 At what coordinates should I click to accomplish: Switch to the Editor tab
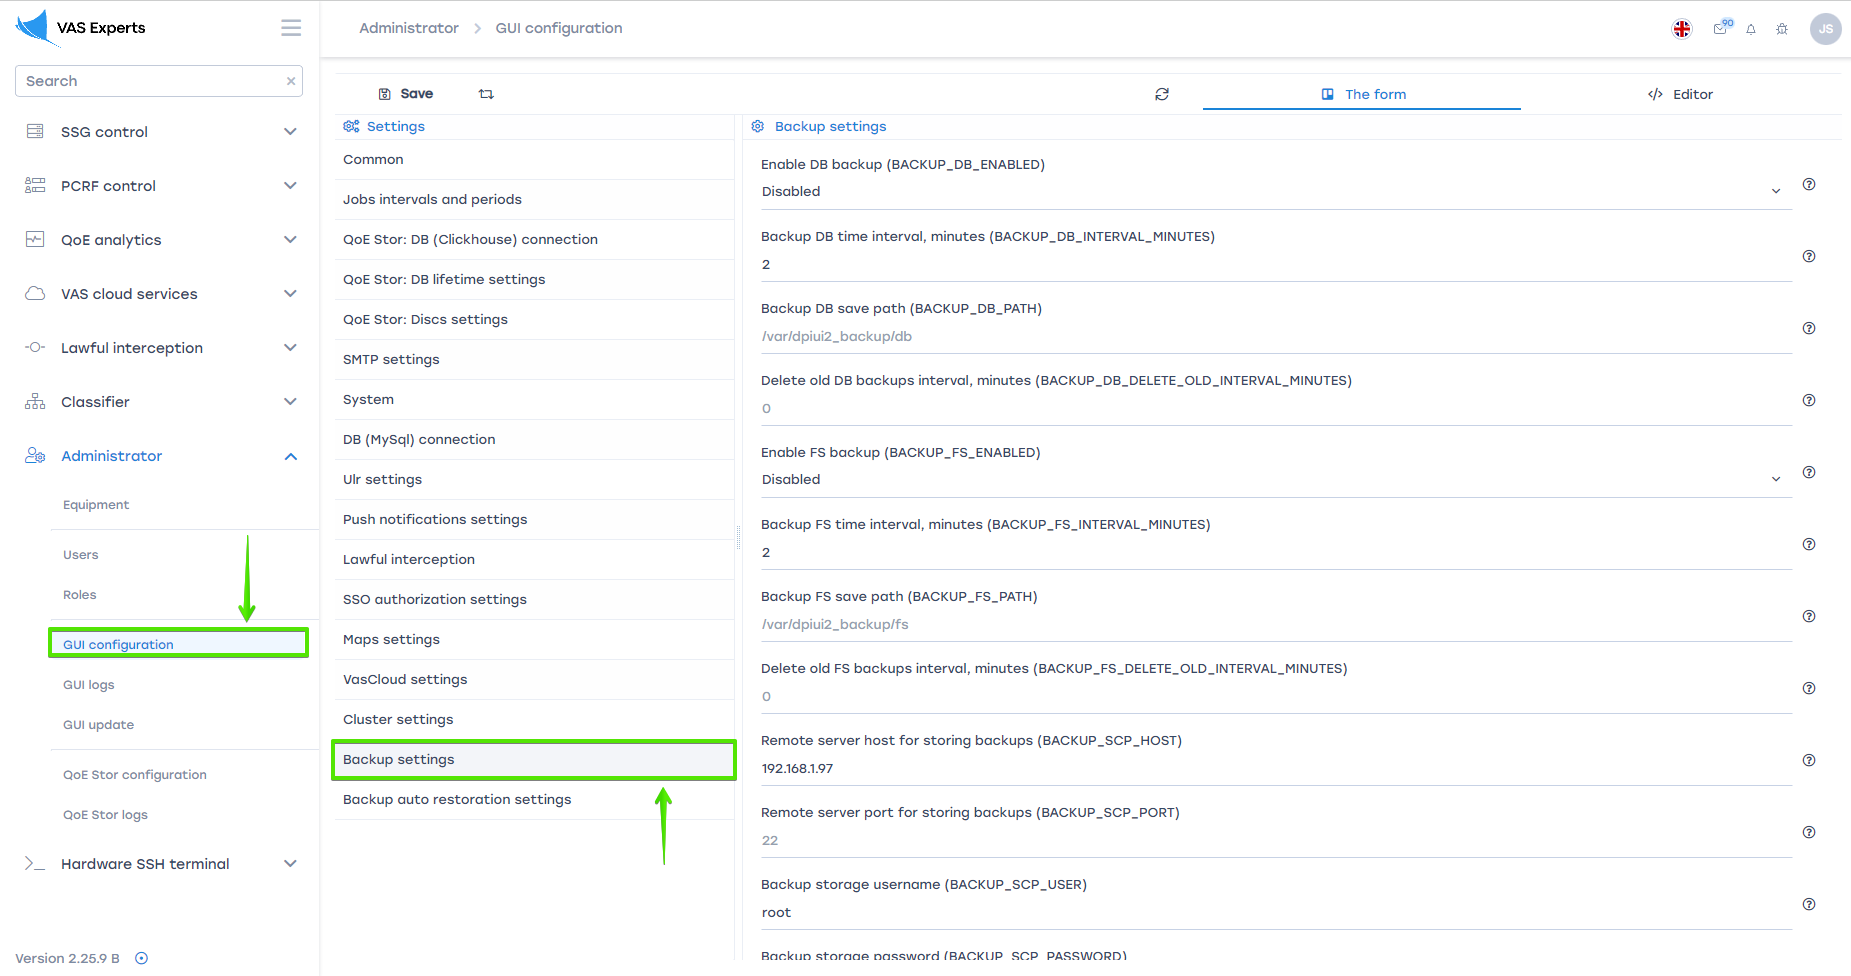coord(1681,94)
